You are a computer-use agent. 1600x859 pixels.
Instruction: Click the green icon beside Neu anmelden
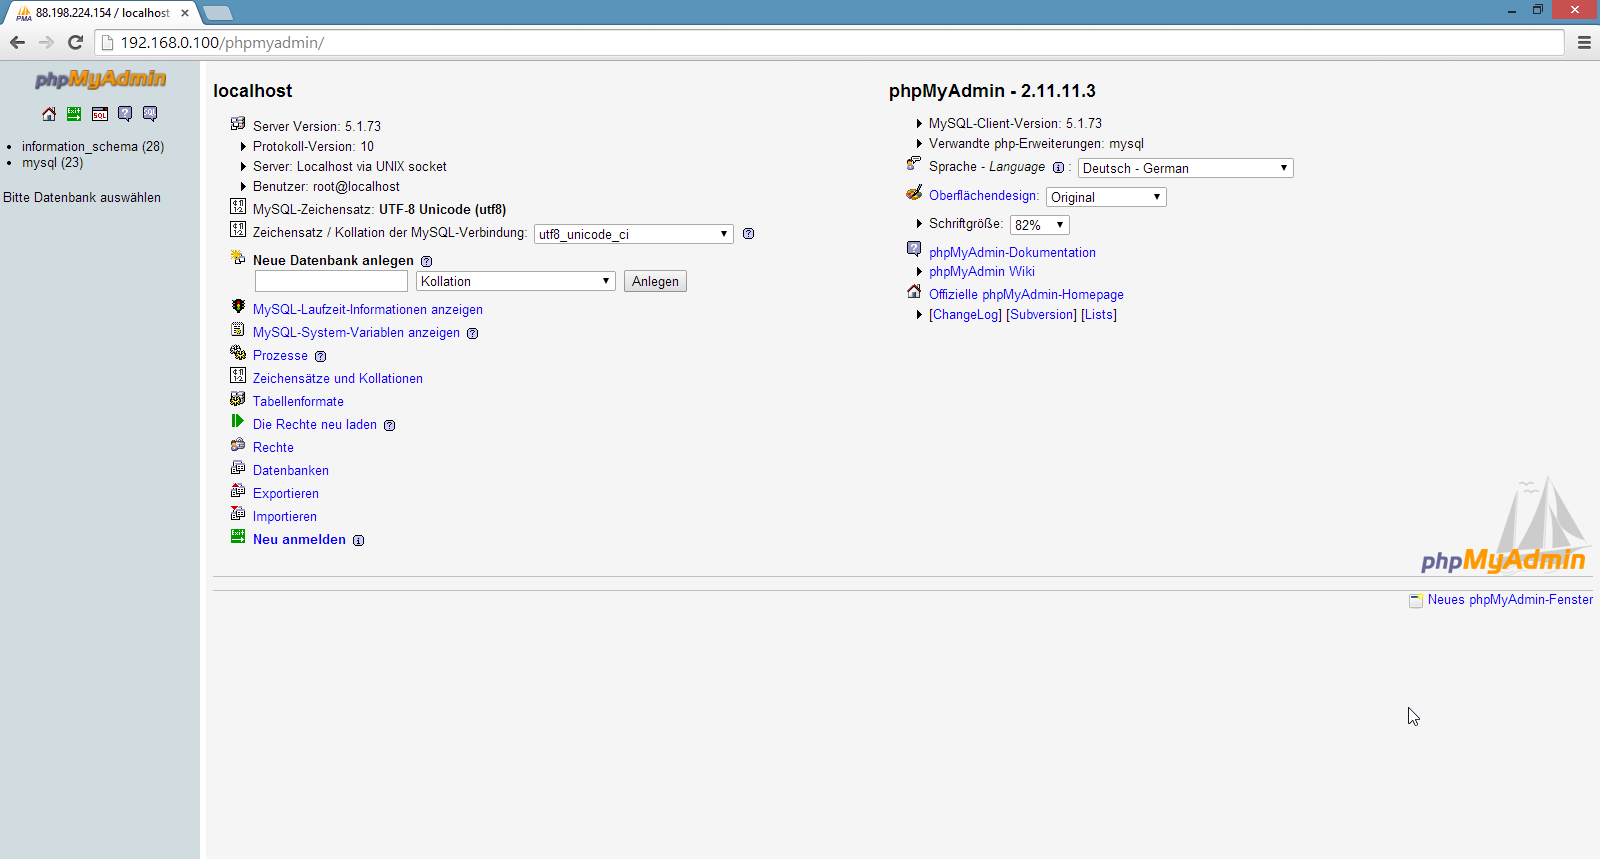click(238, 537)
